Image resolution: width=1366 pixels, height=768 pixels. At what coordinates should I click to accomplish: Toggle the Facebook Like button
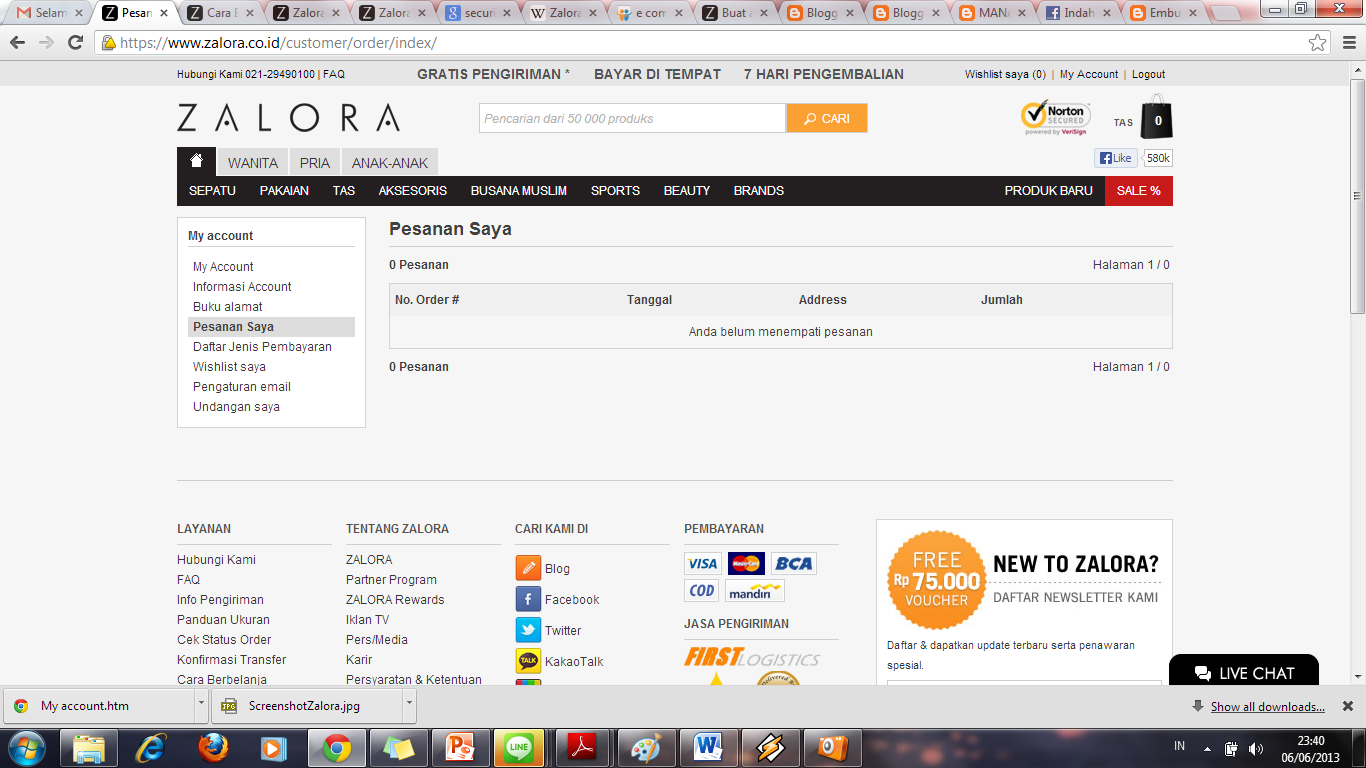[1114, 157]
